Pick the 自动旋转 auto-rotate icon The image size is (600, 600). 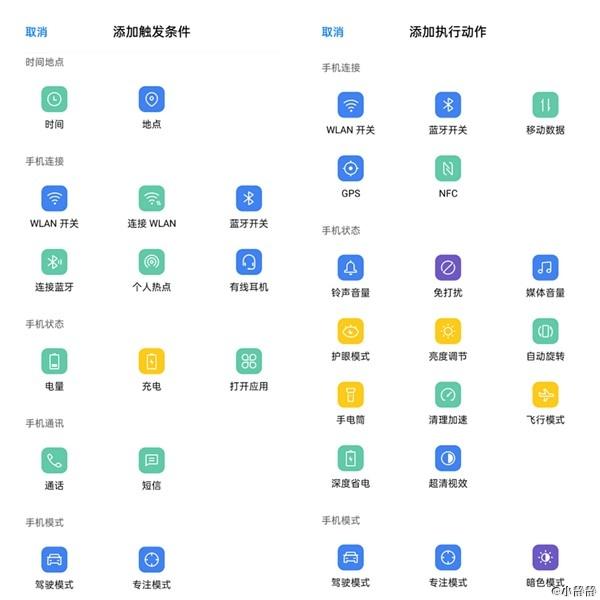[546, 331]
